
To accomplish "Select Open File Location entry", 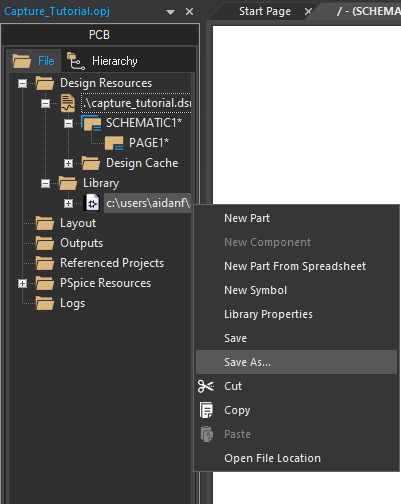I will pos(272,458).
